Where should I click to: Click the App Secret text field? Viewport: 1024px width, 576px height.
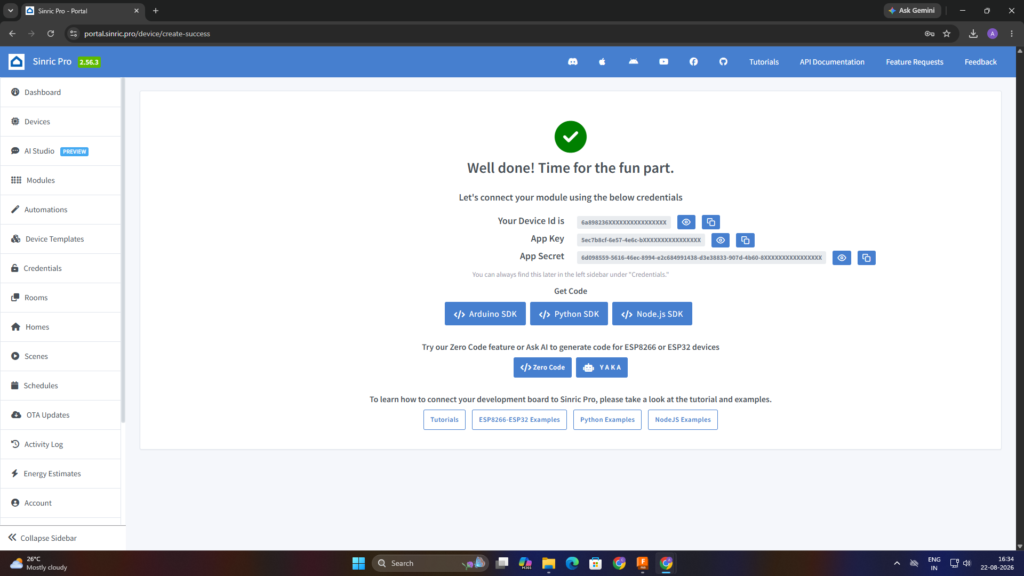click(x=701, y=258)
